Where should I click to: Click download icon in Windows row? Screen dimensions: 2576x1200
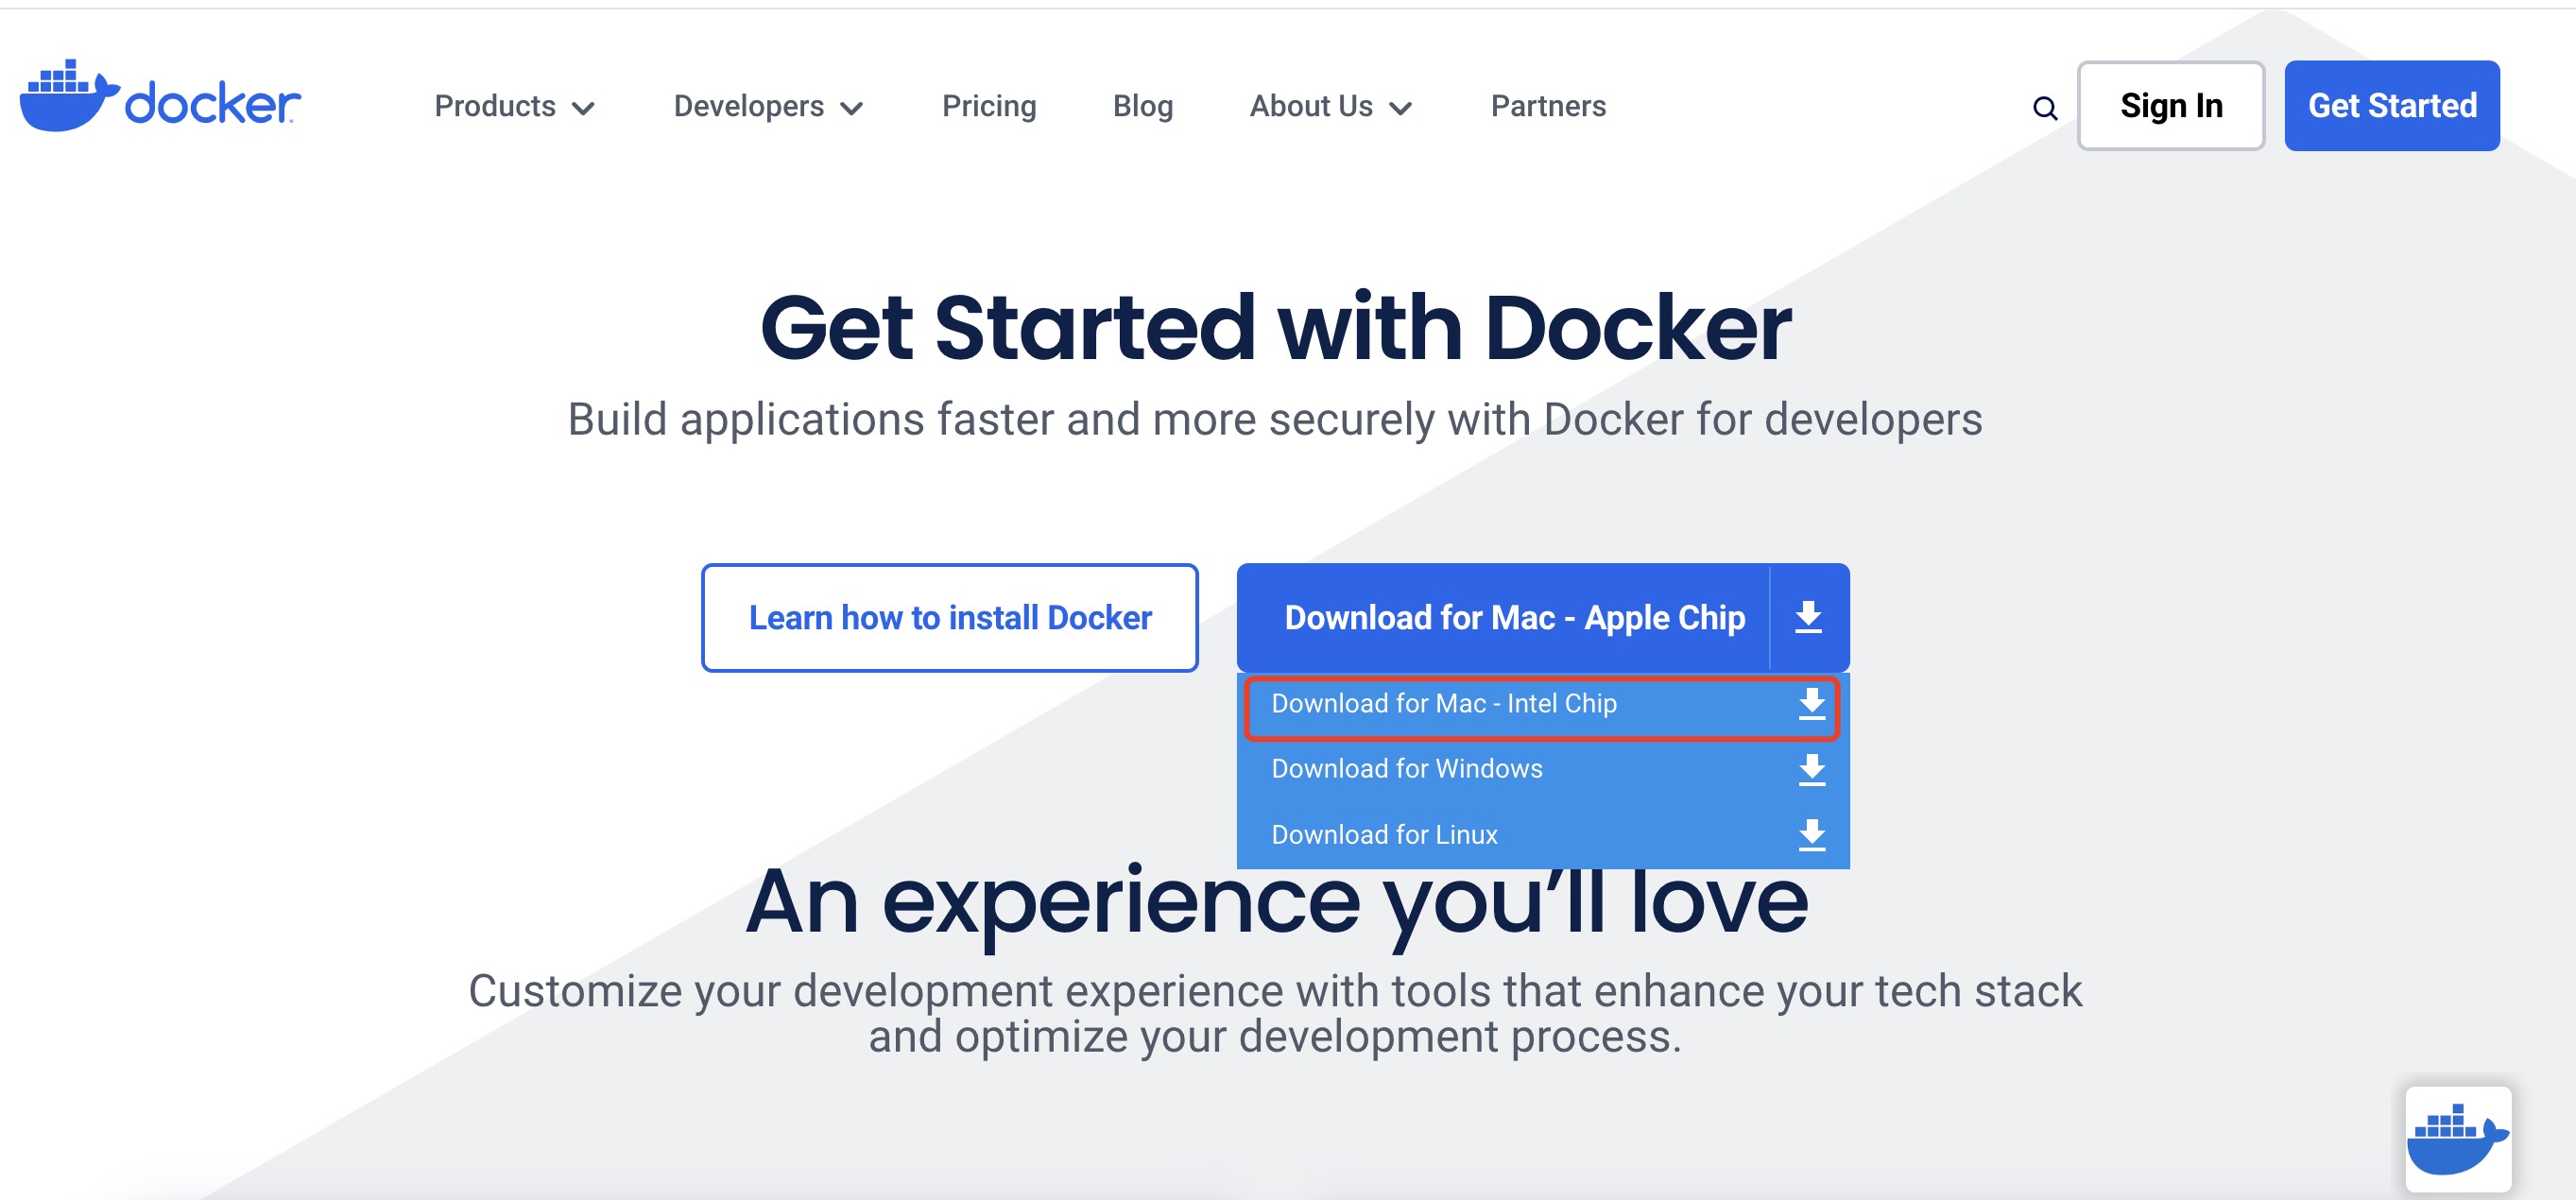pos(1812,769)
